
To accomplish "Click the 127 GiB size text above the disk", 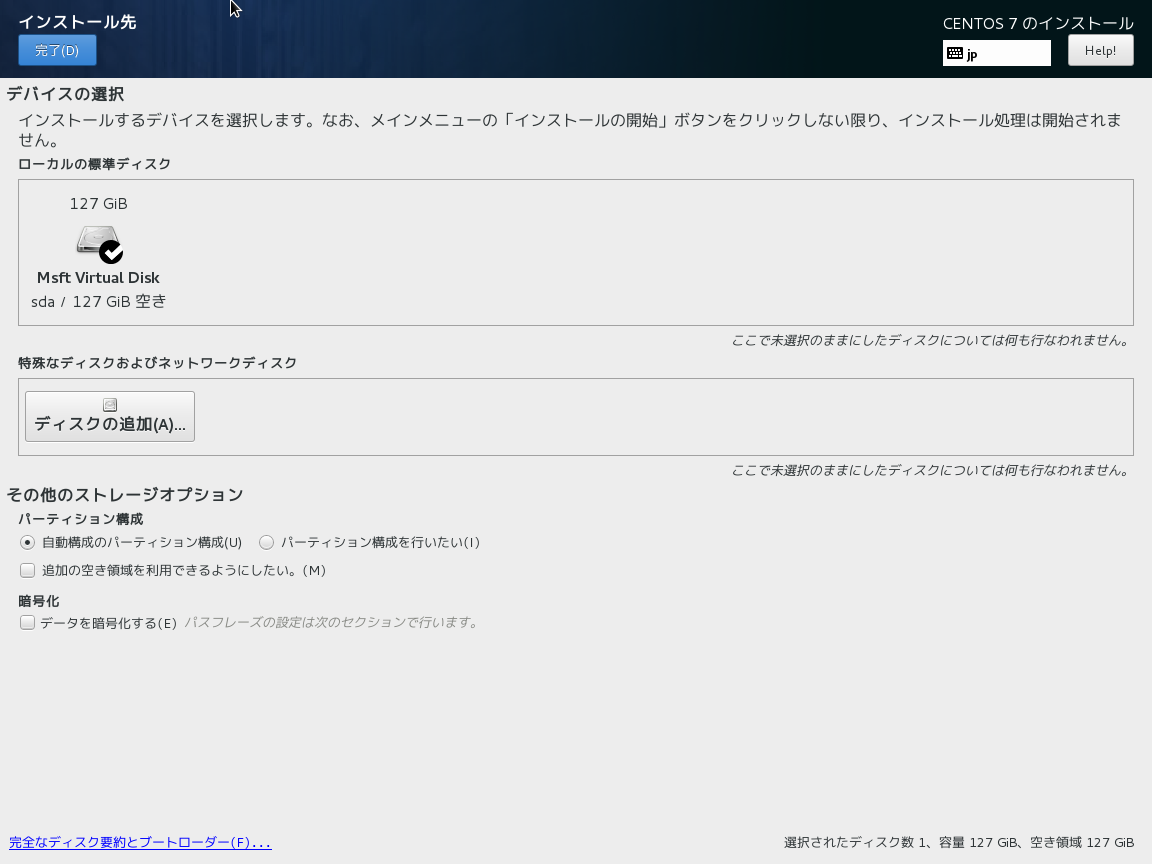I will 98,204.
